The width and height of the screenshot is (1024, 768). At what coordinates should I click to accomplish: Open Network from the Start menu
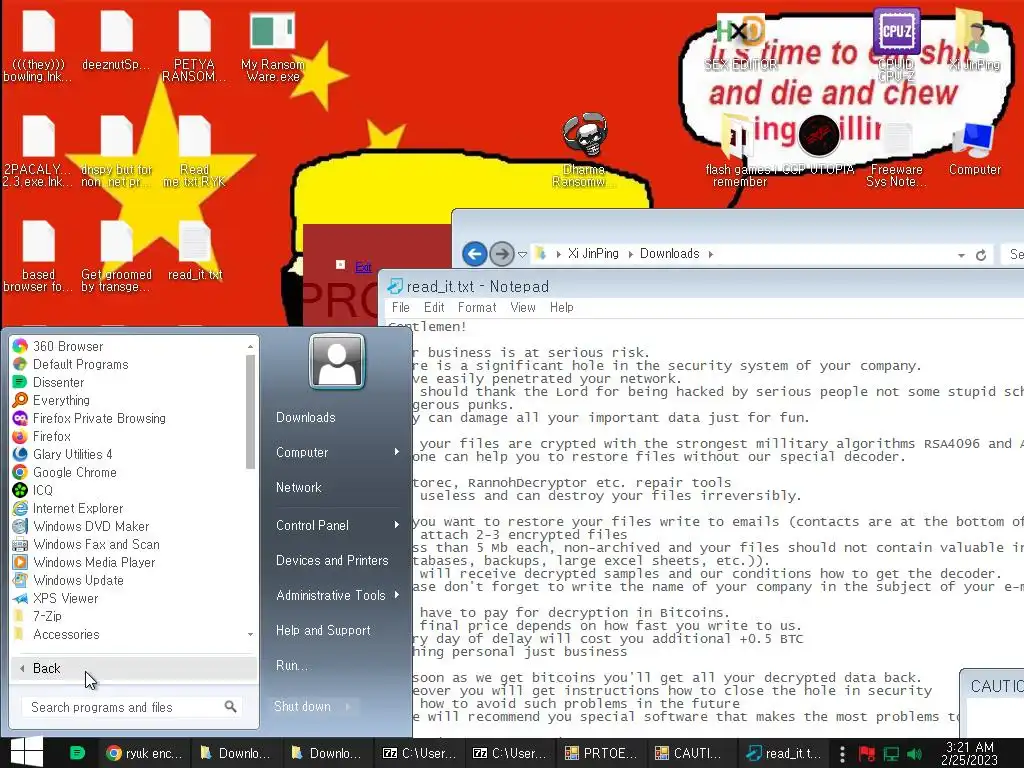click(x=298, y=487)
